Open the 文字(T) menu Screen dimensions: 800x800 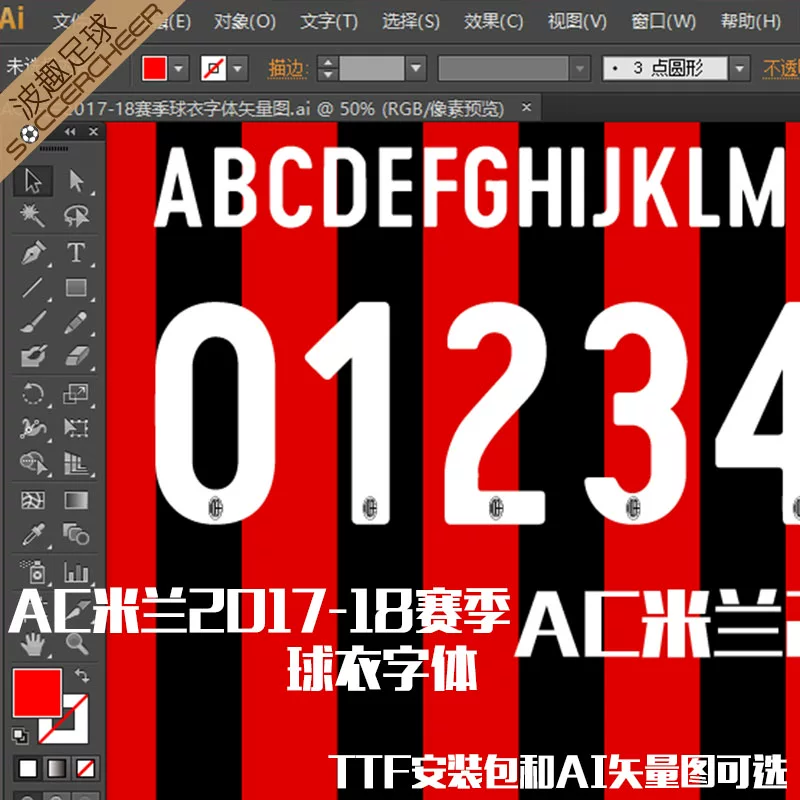[329, 21]
